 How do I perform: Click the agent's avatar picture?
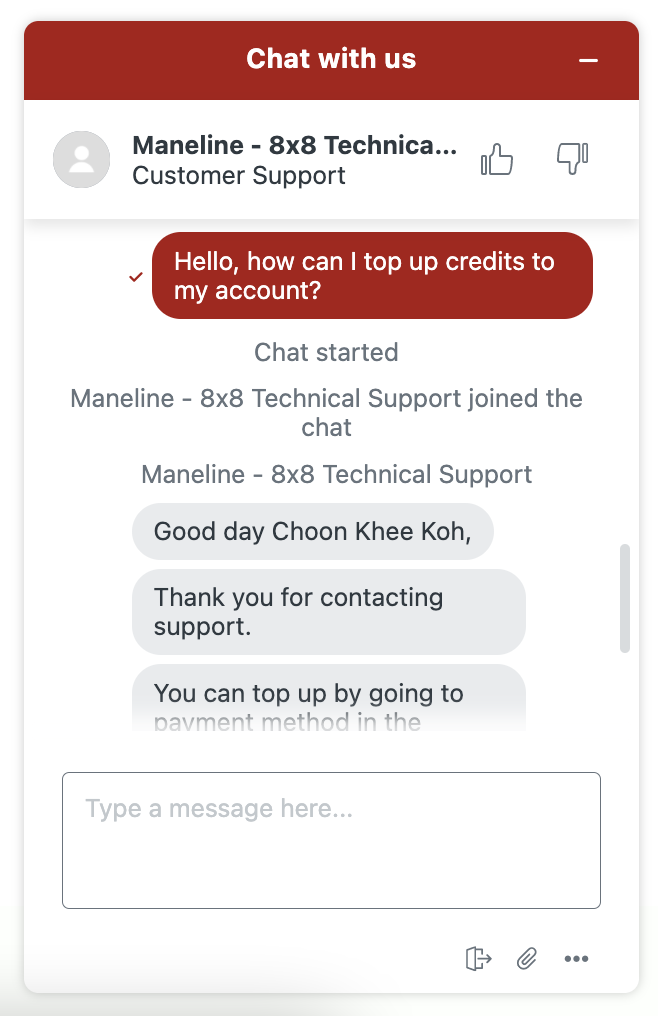(x=82, y=159)
